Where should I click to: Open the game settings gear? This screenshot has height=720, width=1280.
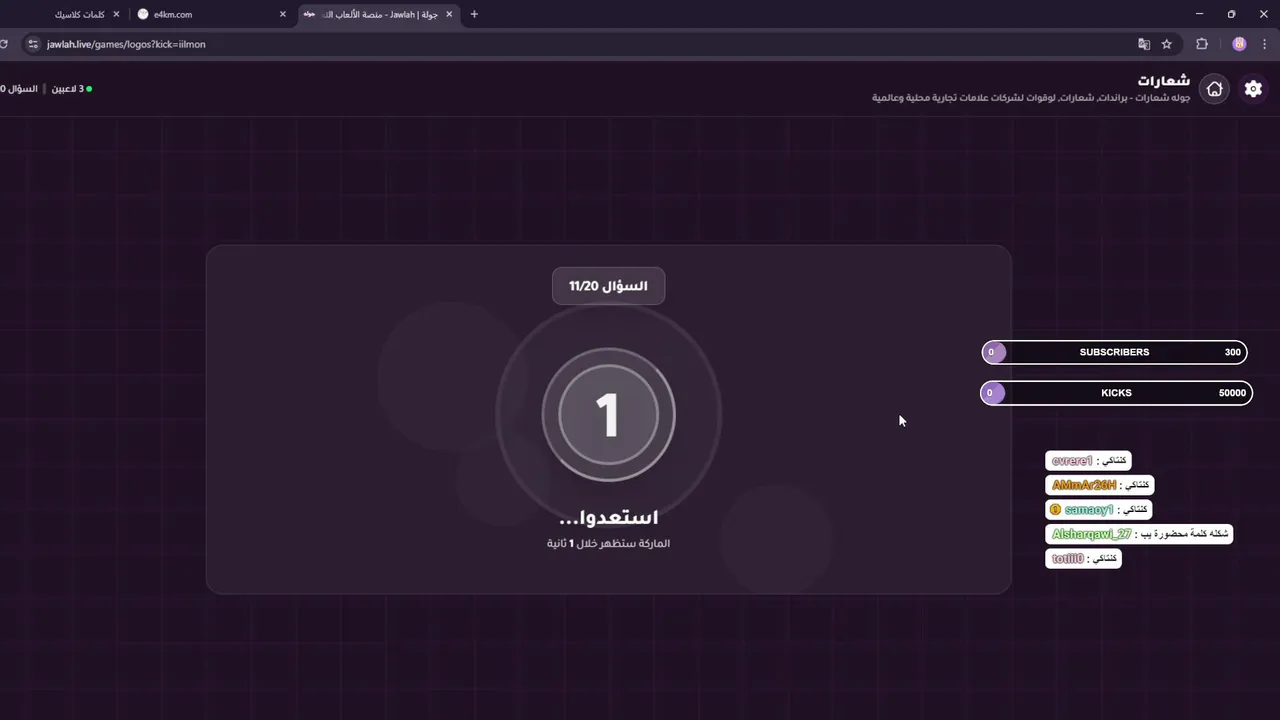coord(1253,89)
